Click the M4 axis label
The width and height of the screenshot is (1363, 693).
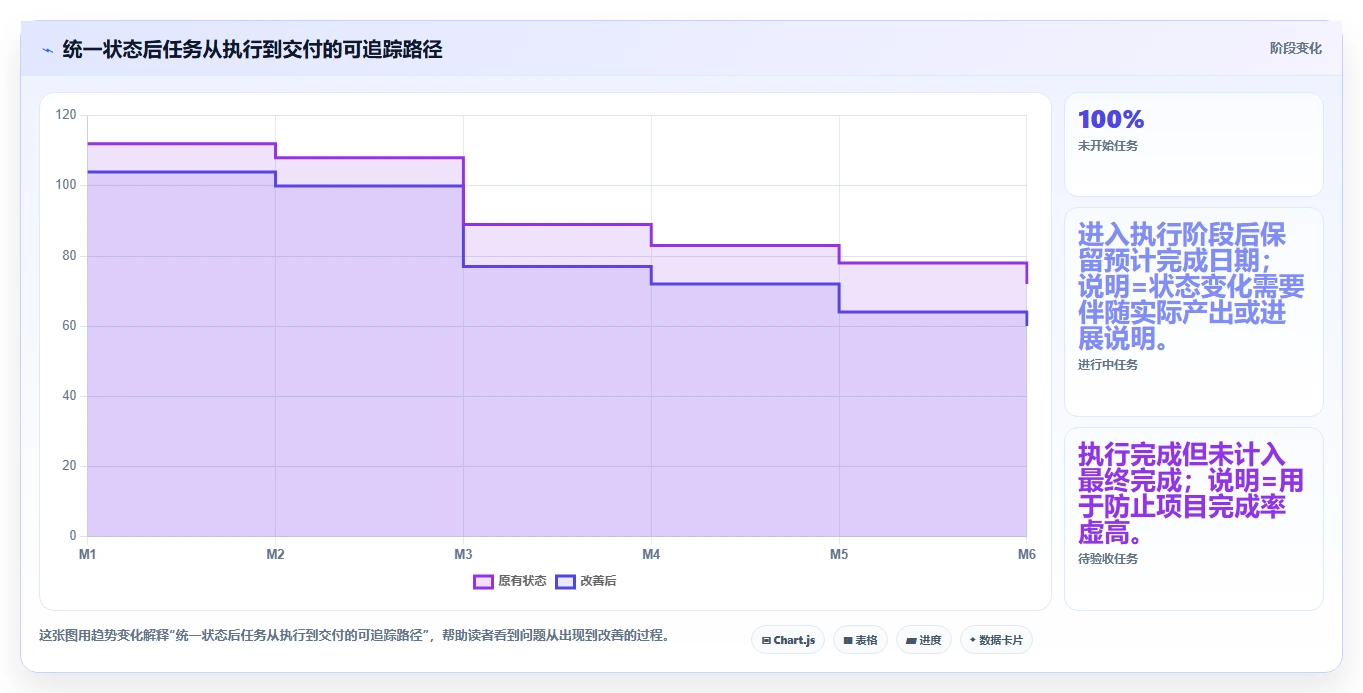[x=651, y=554]
